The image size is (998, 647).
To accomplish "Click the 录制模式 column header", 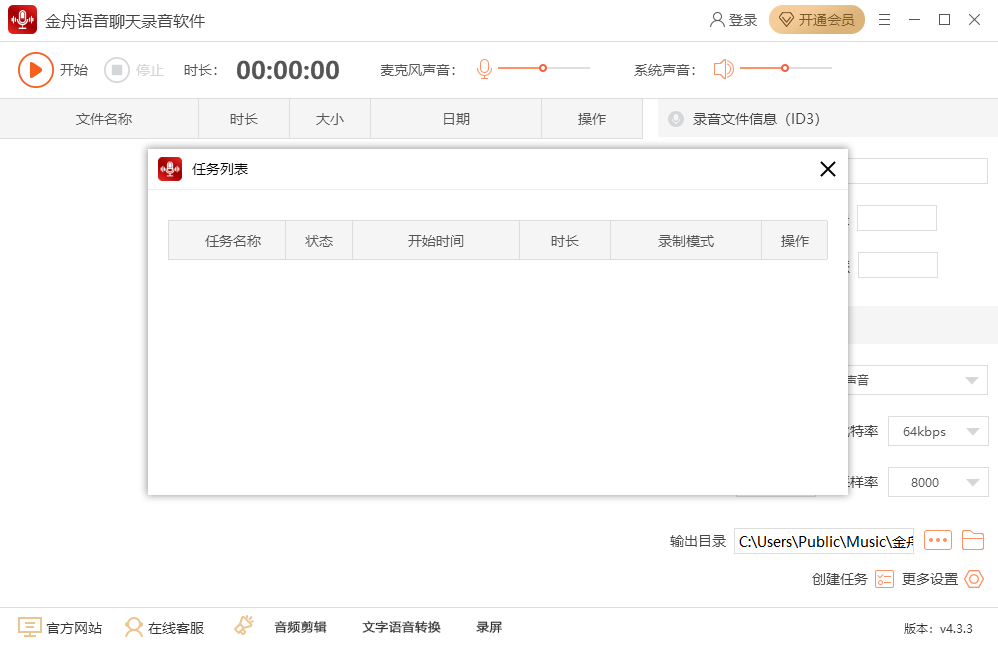I will pos(686,241).
